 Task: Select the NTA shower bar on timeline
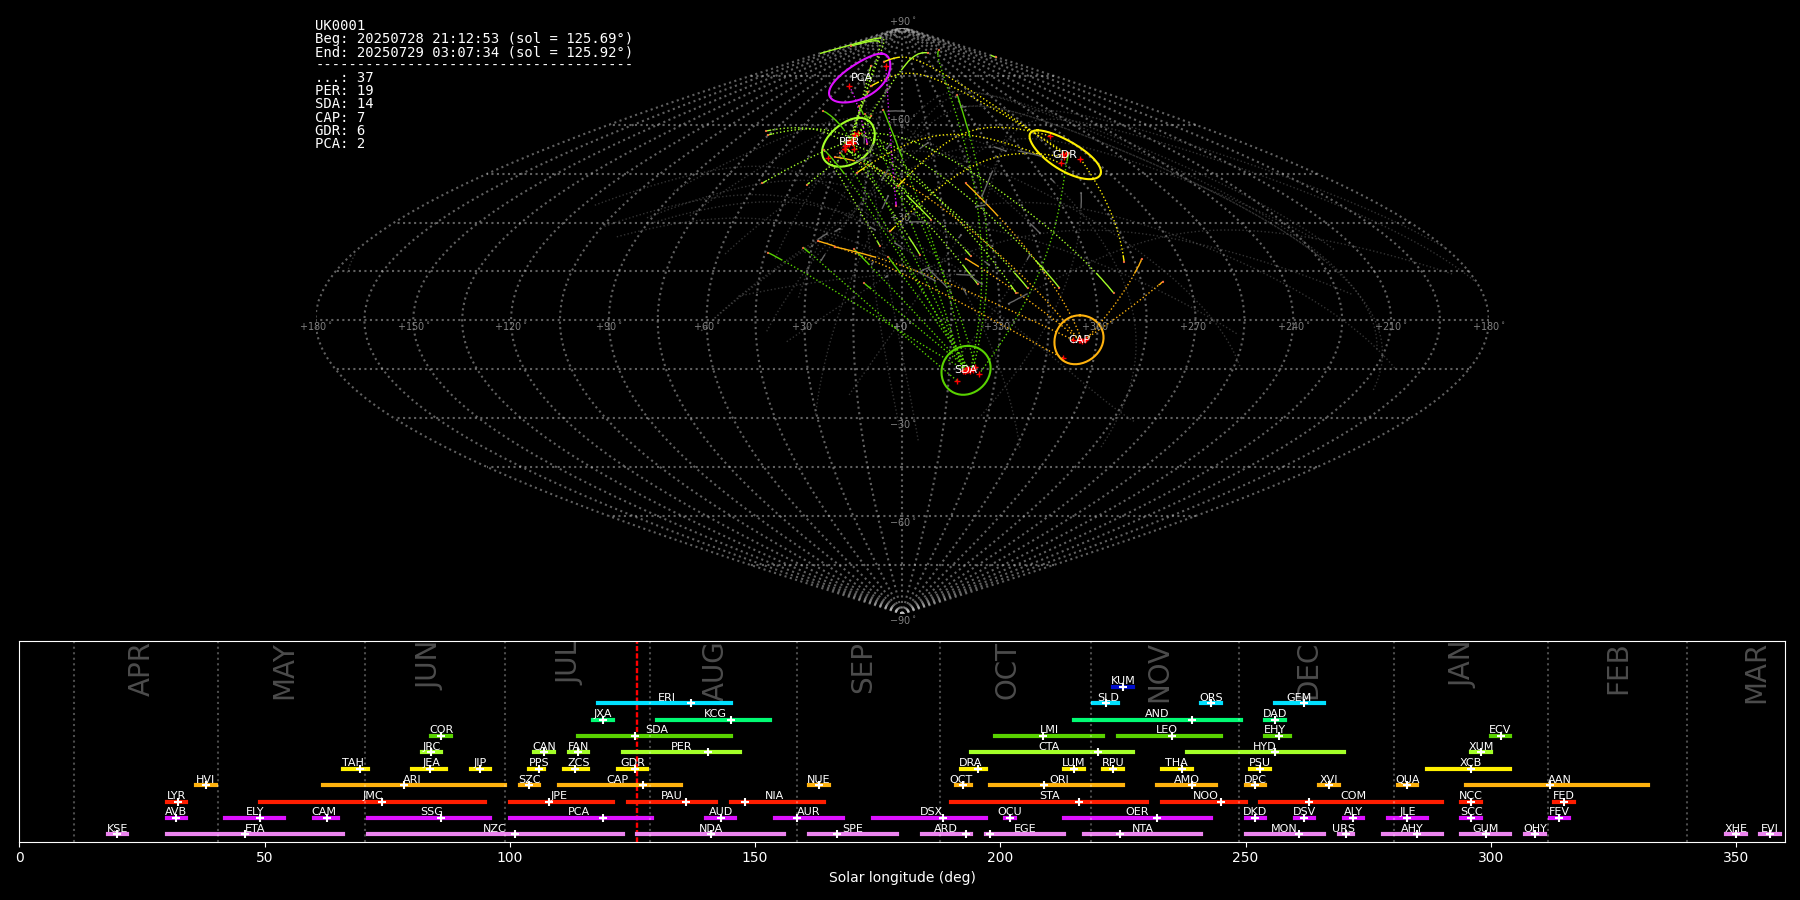tap(1142, 834)
